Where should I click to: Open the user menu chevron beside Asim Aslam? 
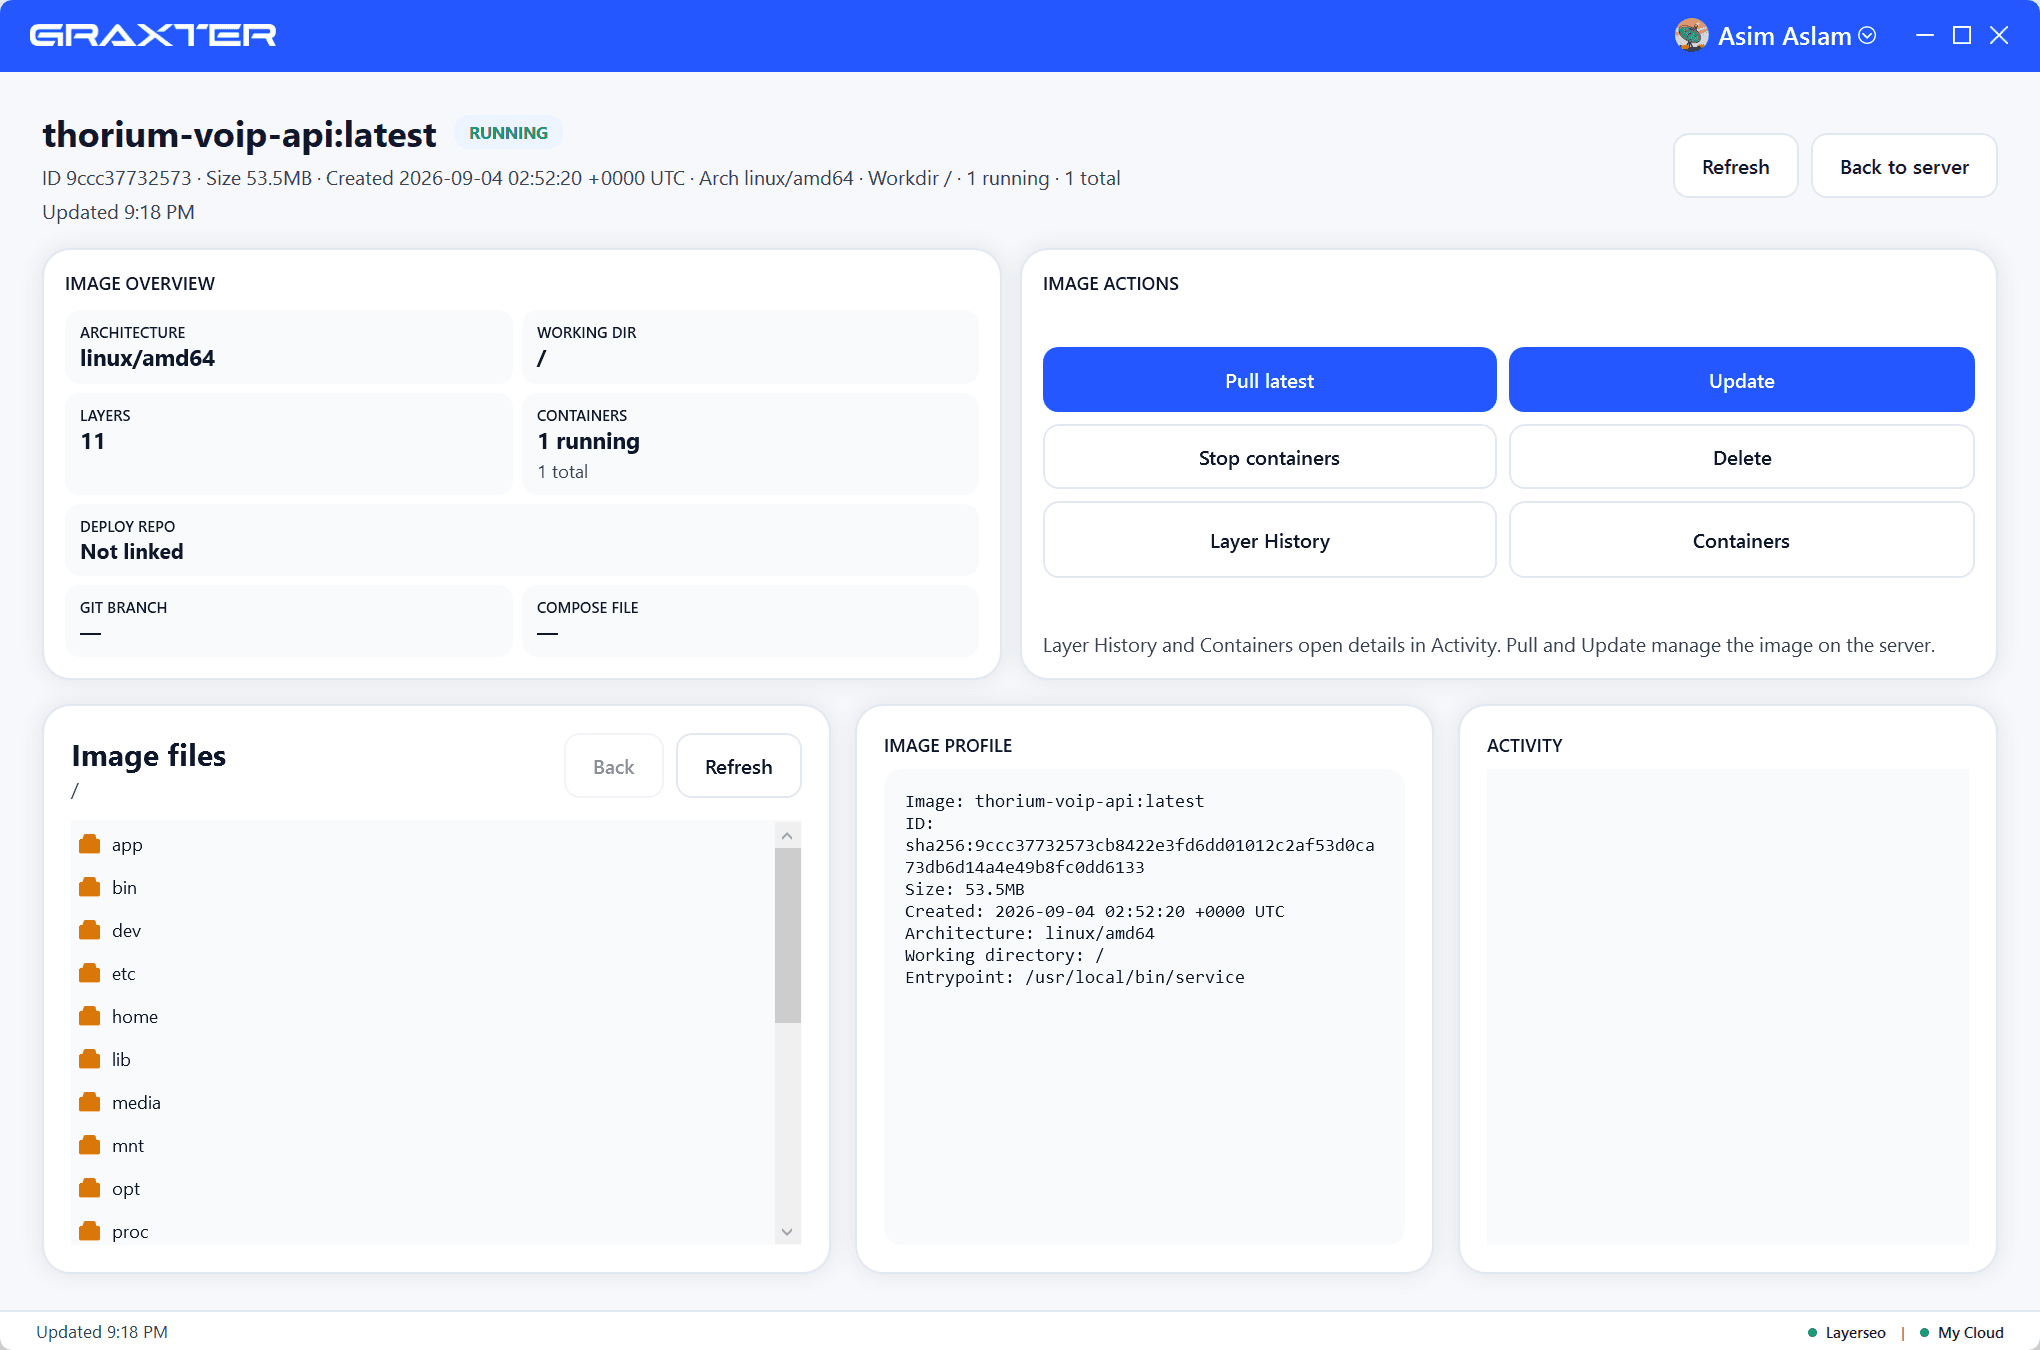(1867, 36)
